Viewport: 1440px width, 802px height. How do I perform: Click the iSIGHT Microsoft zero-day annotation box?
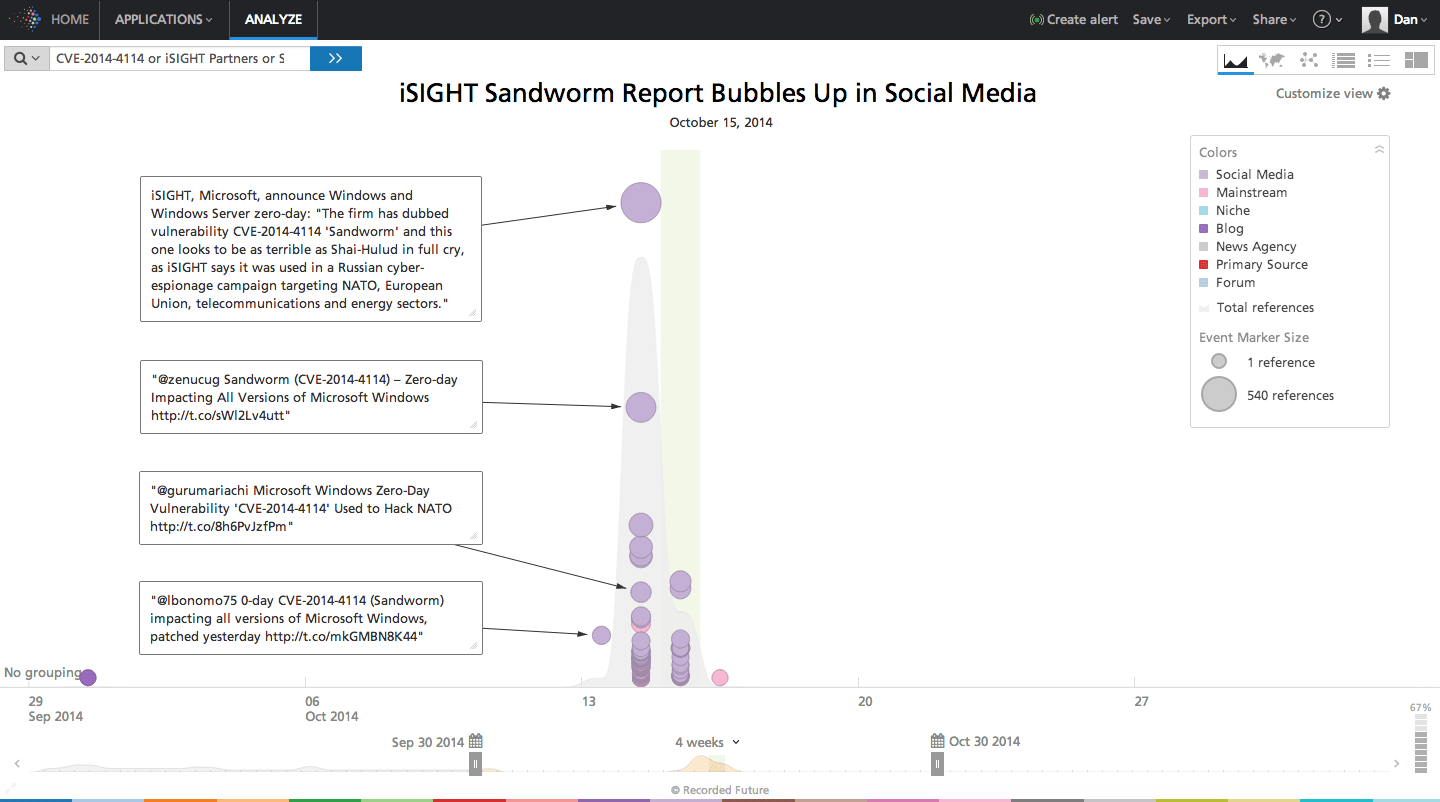point(311,249)
